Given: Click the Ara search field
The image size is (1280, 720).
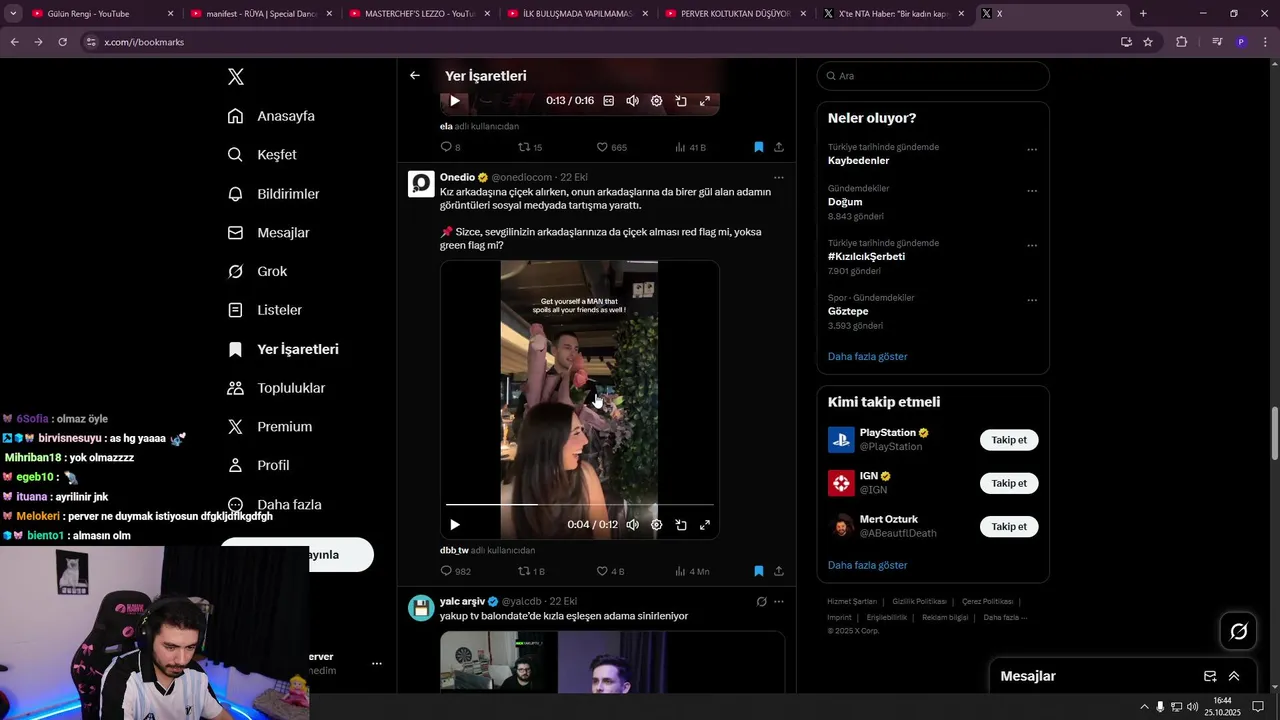Looking at the screenshot, I should click(933, 76).
